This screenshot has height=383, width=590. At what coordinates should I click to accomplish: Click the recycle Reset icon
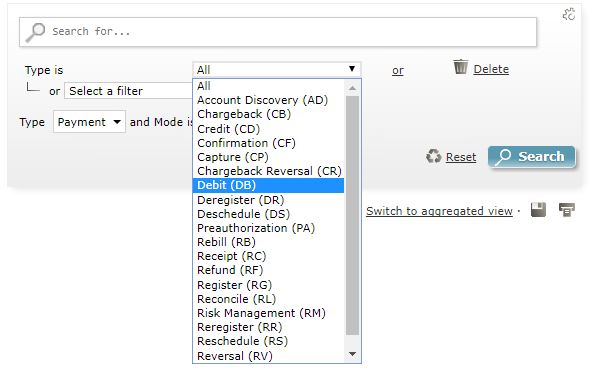433,156
